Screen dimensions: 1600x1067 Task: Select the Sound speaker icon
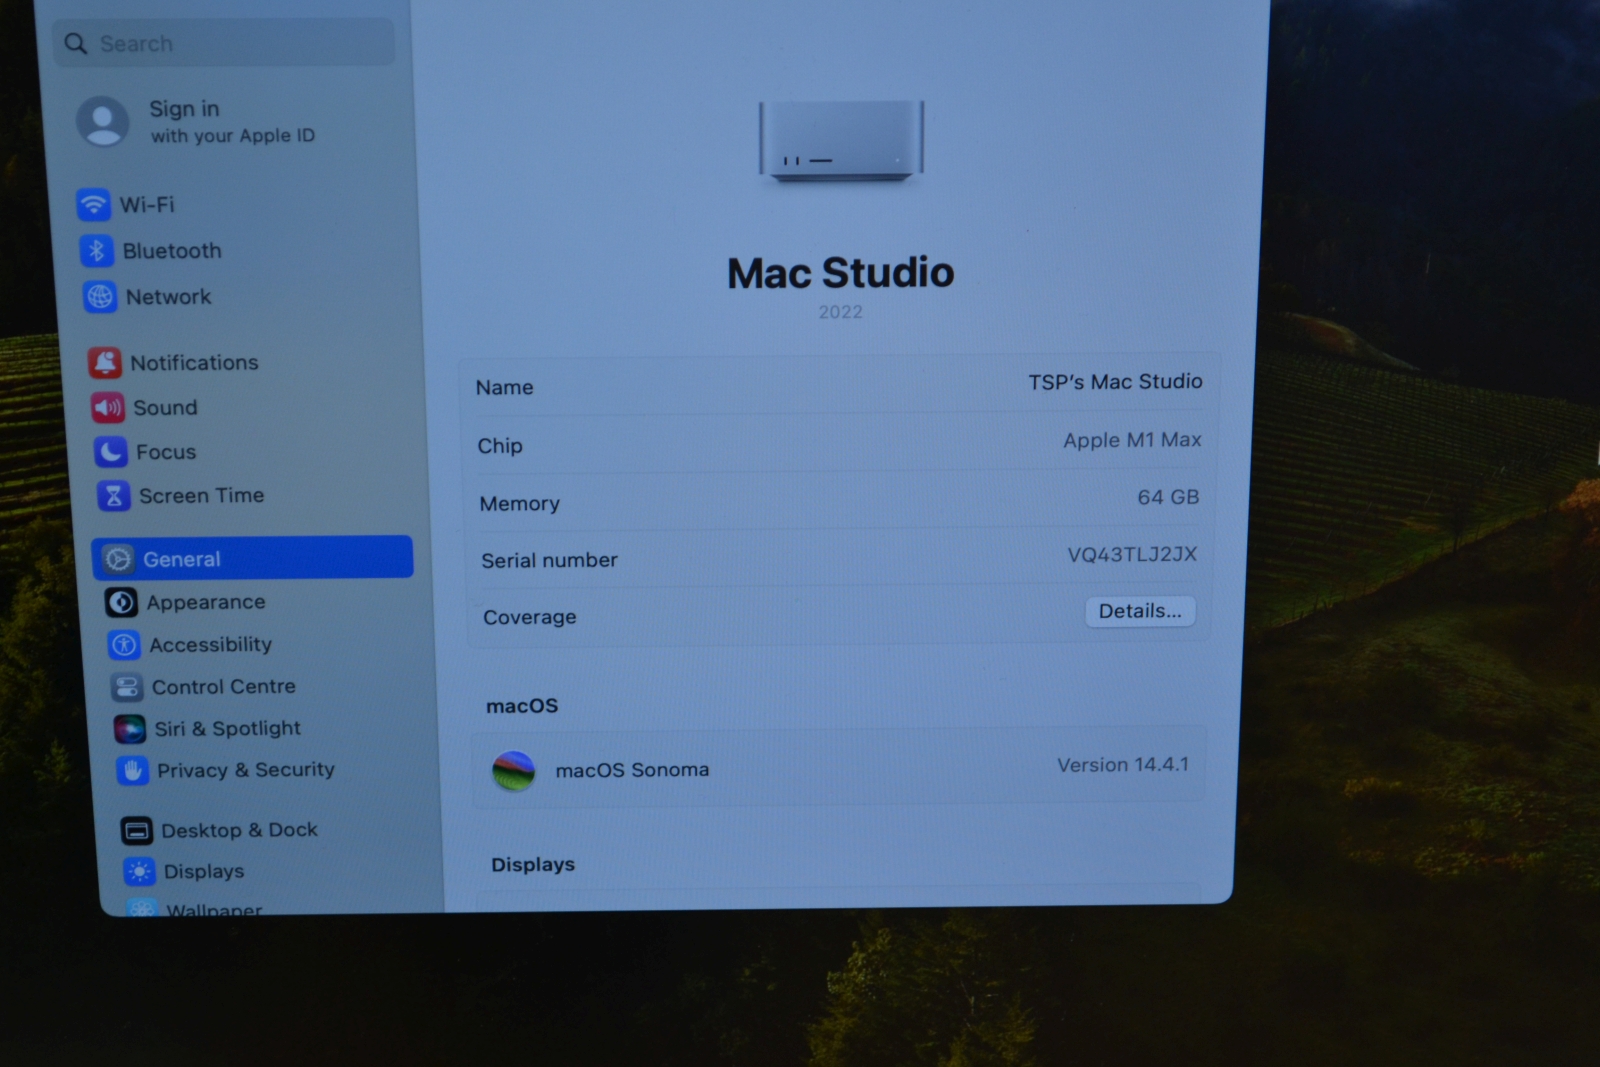109,408
